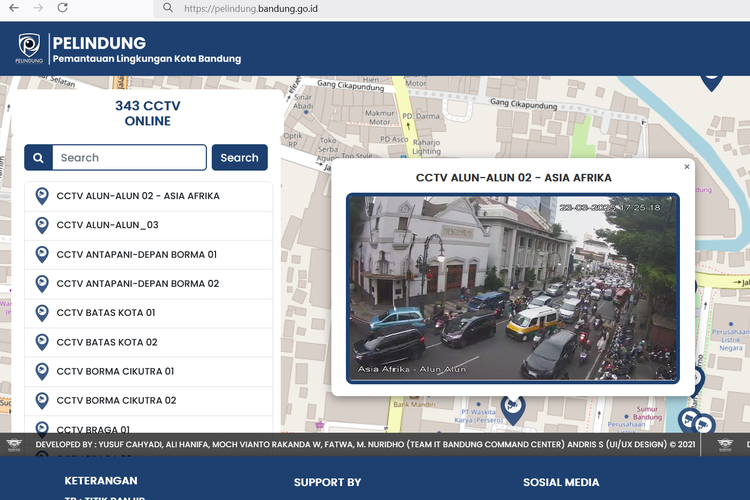Click CCTV map marker at top right corner
The height and width of the screenshot is (500, 750).
(711, 83)
